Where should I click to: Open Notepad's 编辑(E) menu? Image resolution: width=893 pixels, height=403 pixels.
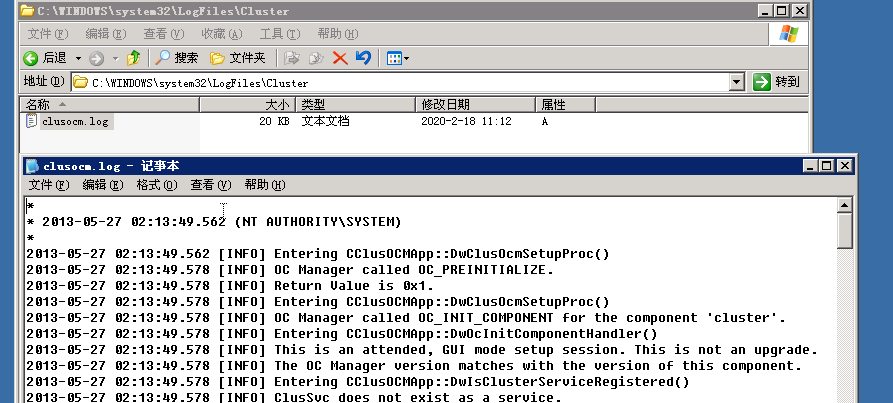[x=103, y=185]
